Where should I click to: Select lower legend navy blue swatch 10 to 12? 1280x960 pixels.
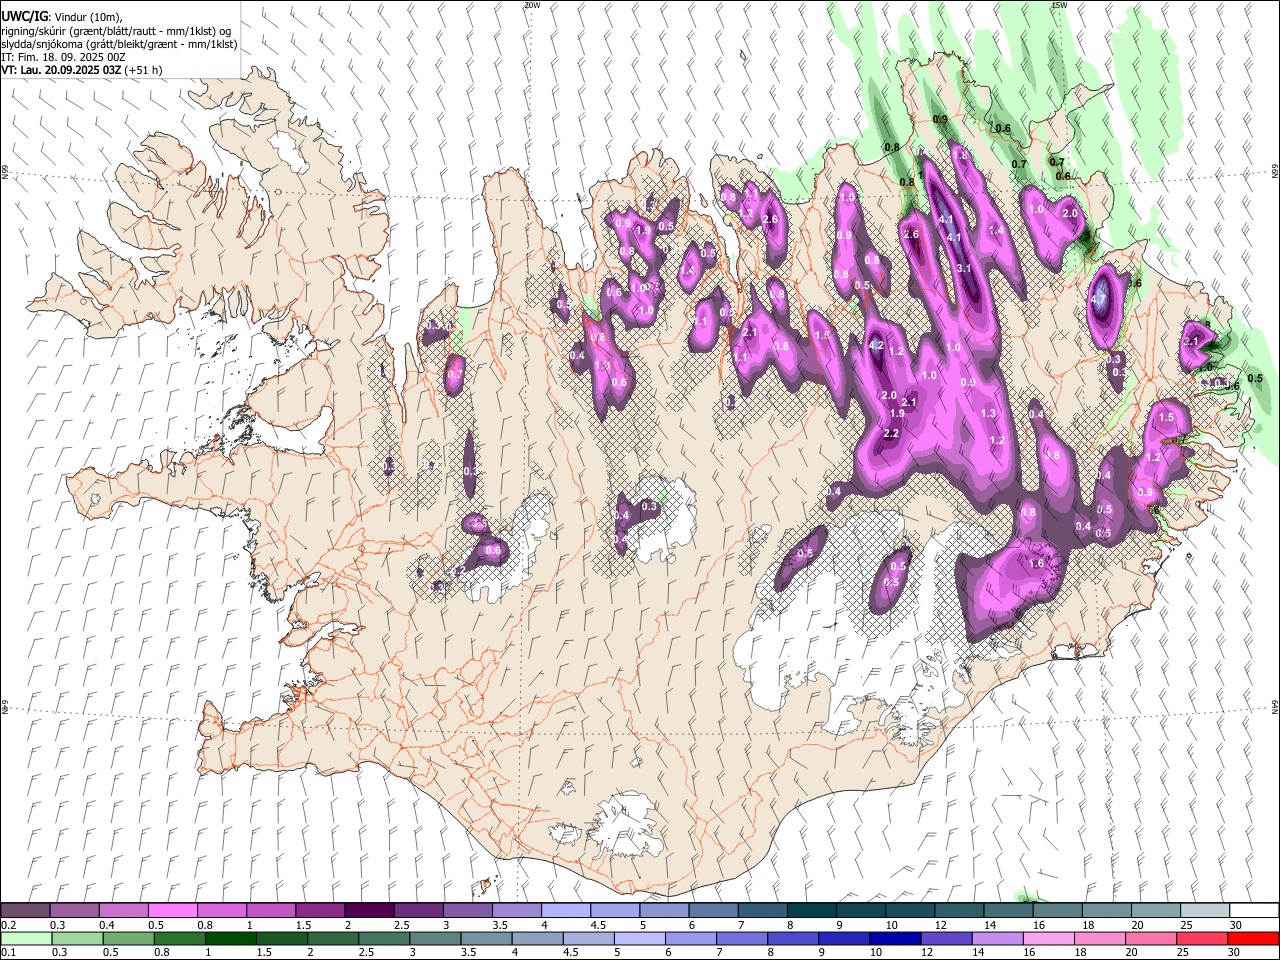[895, 939]
